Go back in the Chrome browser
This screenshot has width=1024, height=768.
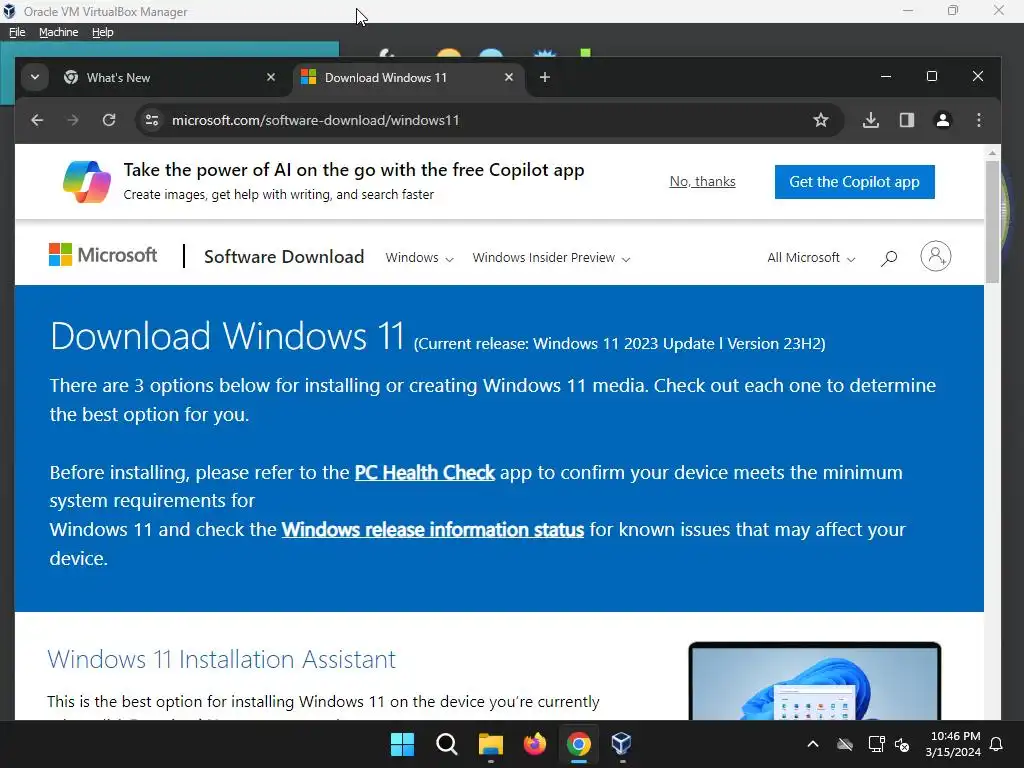37,120
